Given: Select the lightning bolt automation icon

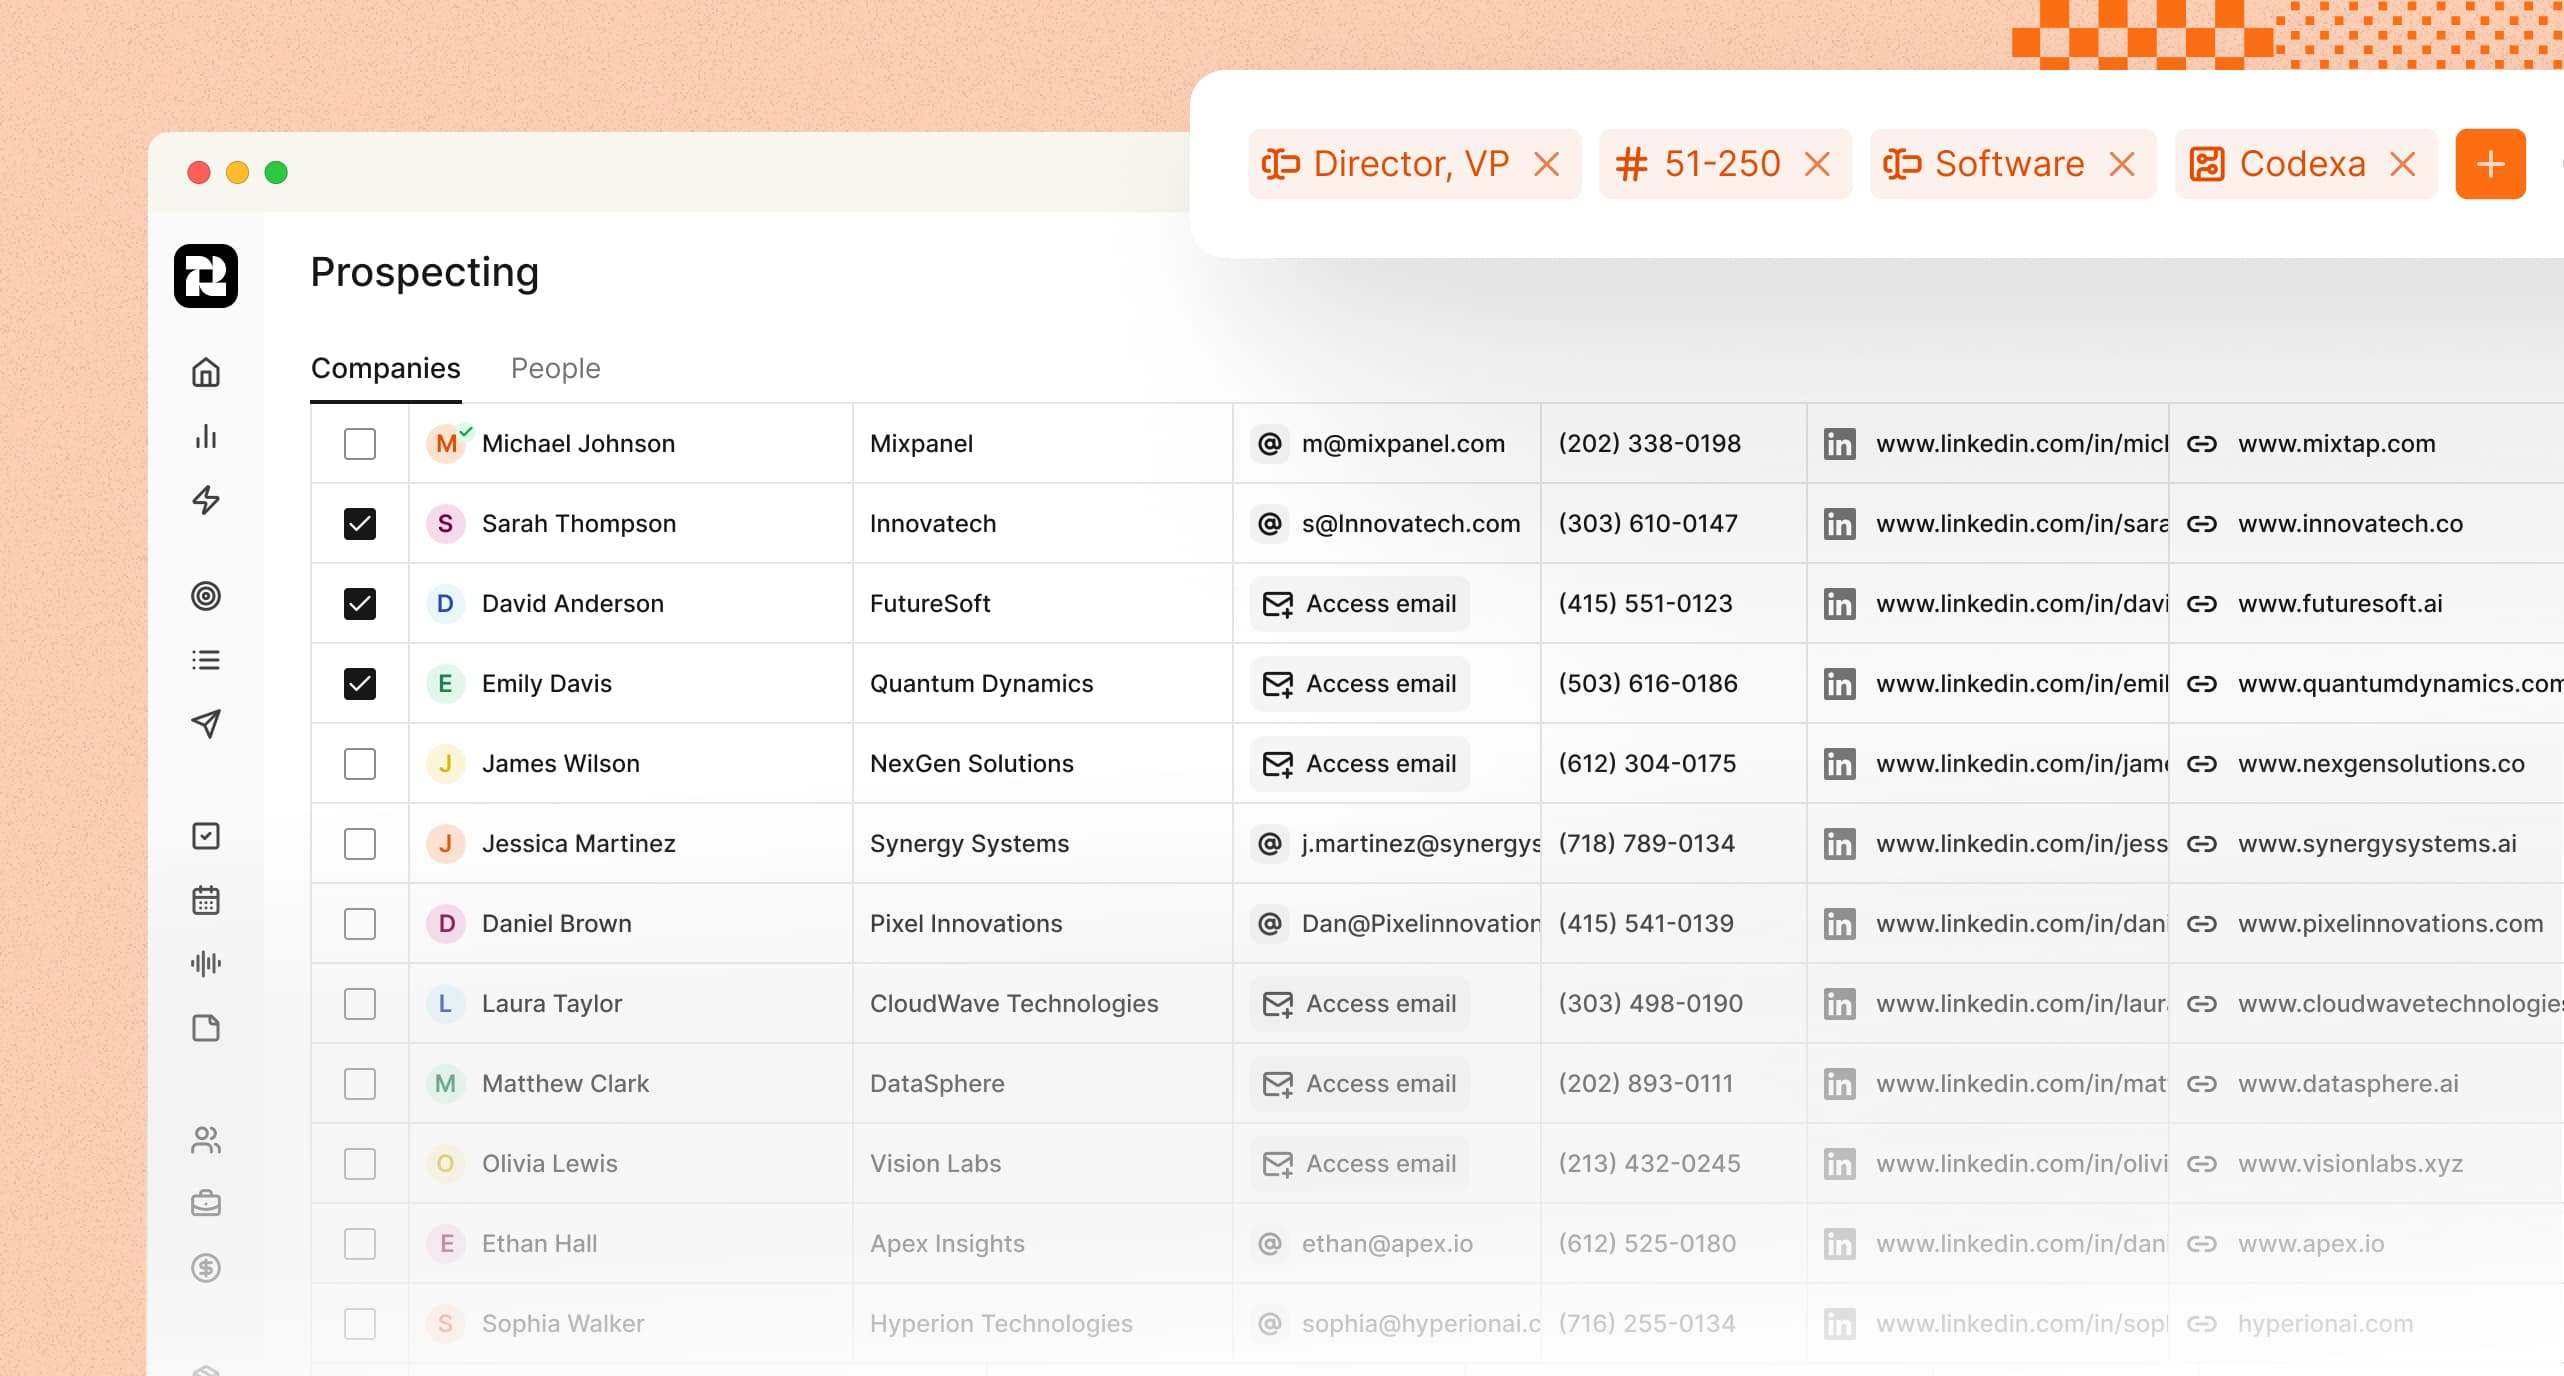Looking at the screenshot, I should pos(205,501).
